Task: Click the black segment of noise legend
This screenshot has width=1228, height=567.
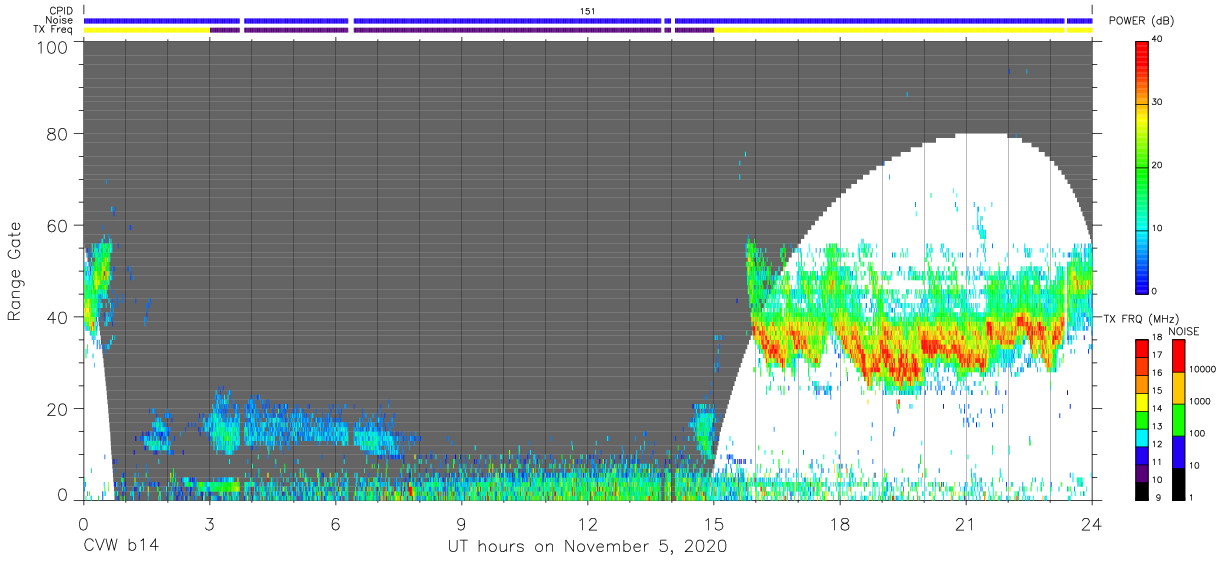Action: 1178,484
